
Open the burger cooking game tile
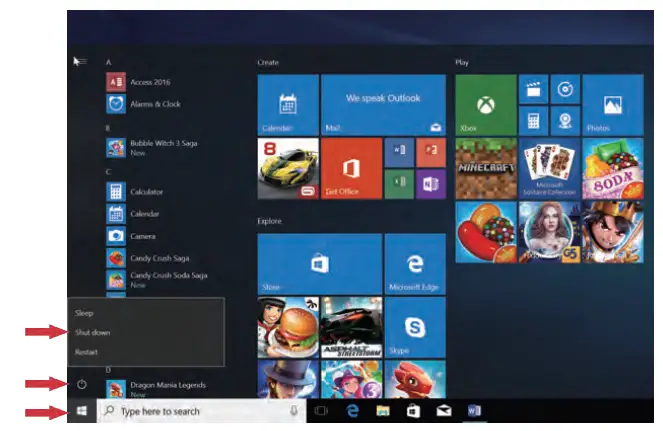click(288, 327)
